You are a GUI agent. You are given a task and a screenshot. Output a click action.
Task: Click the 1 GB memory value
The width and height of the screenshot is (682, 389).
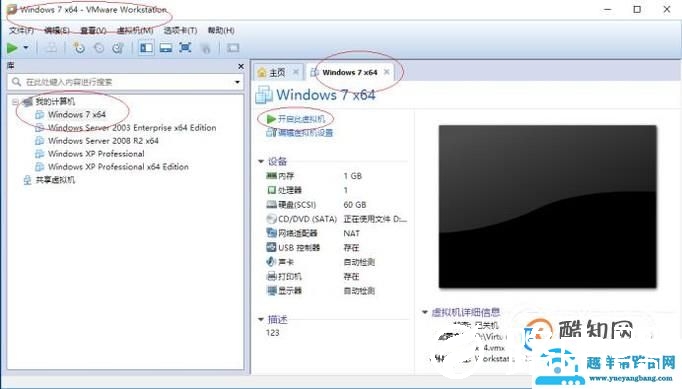[x=352, y=176]
